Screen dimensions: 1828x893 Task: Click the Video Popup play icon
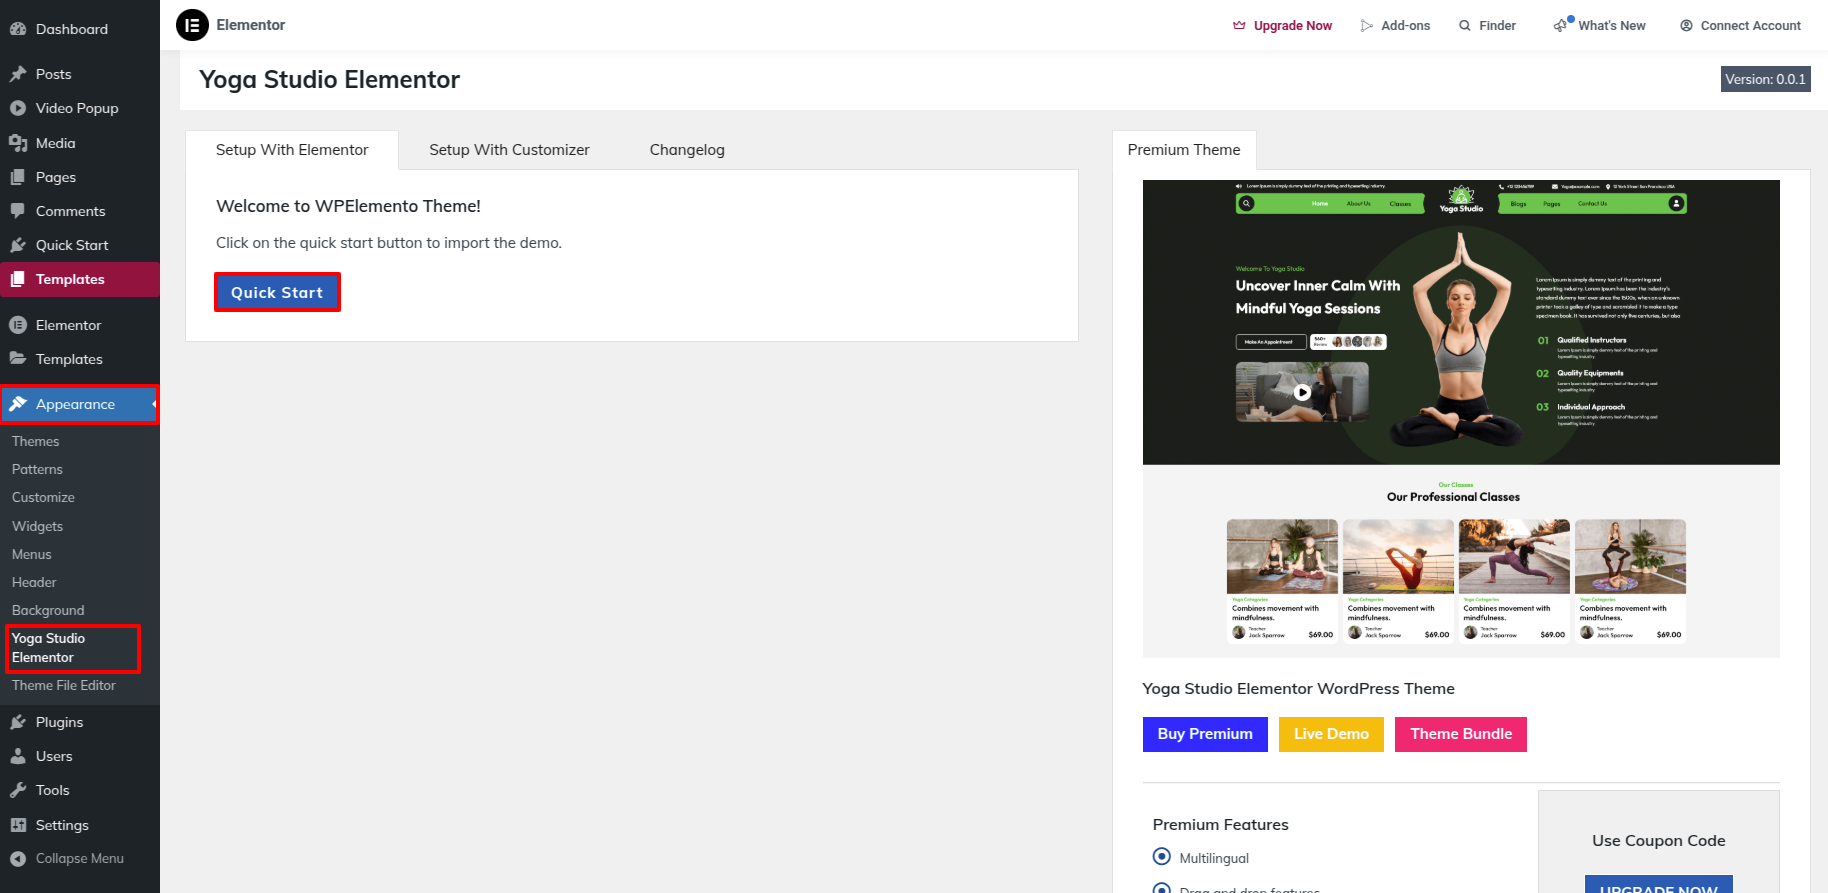click(x=18, y=108)
